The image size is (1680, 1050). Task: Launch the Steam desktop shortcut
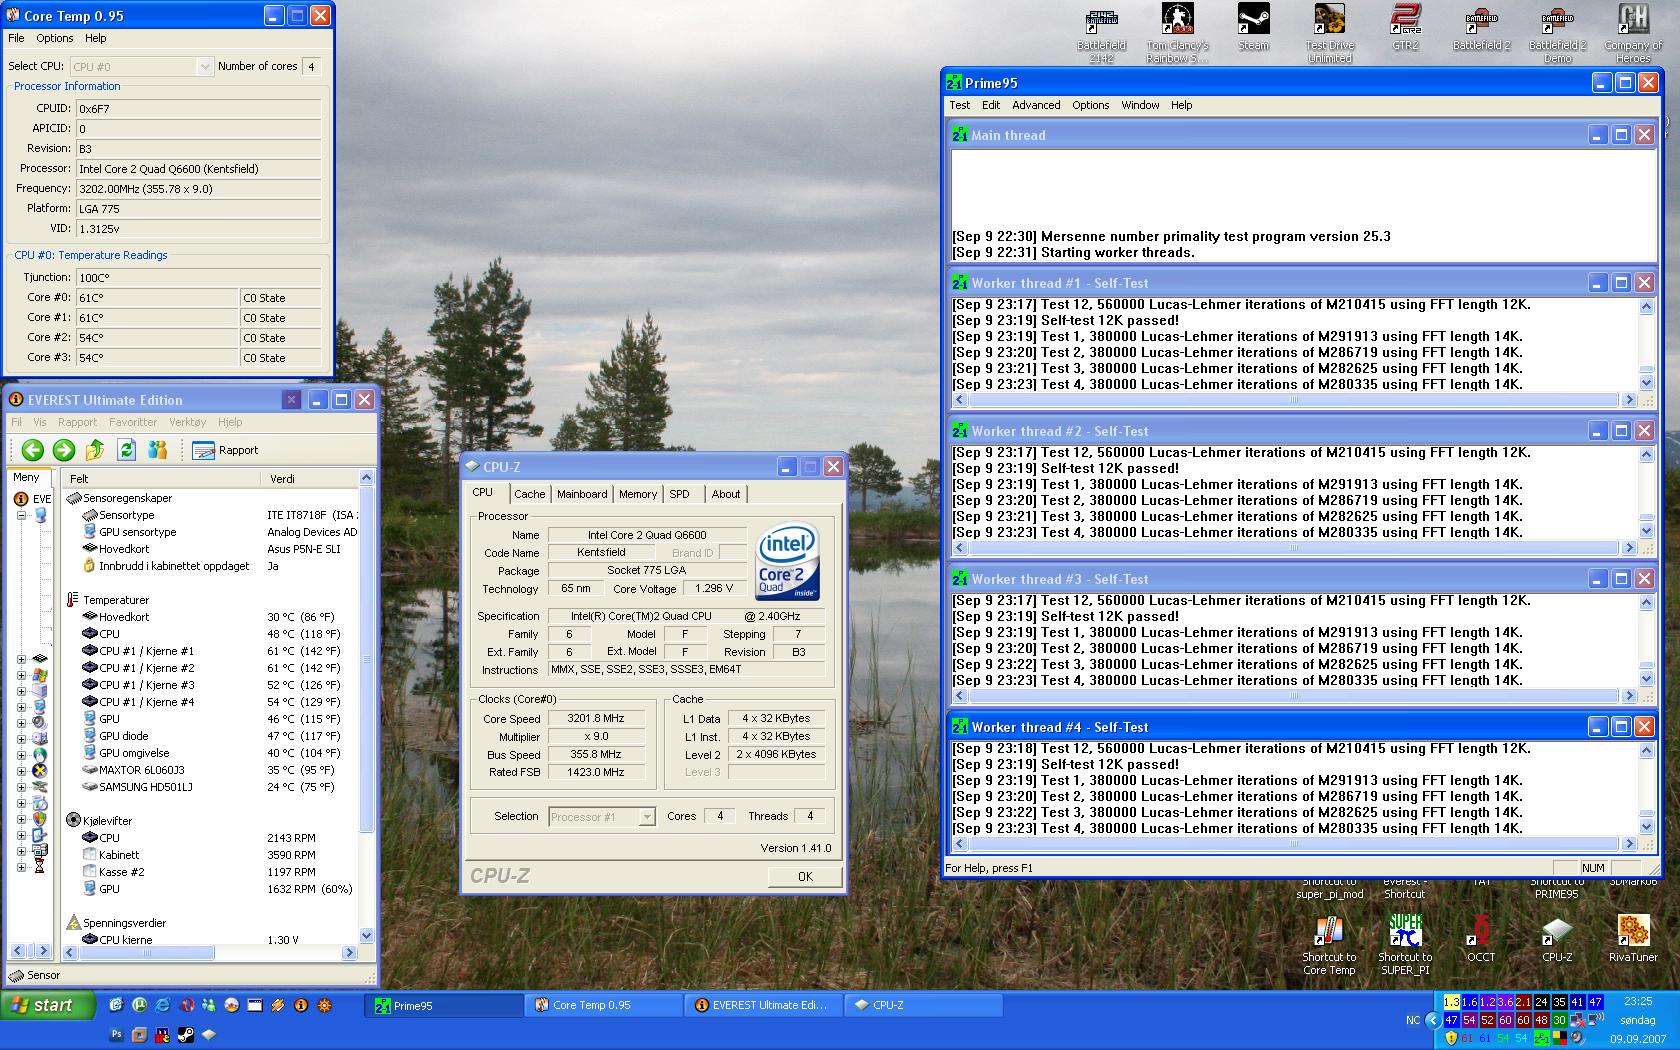(1253, 28)
